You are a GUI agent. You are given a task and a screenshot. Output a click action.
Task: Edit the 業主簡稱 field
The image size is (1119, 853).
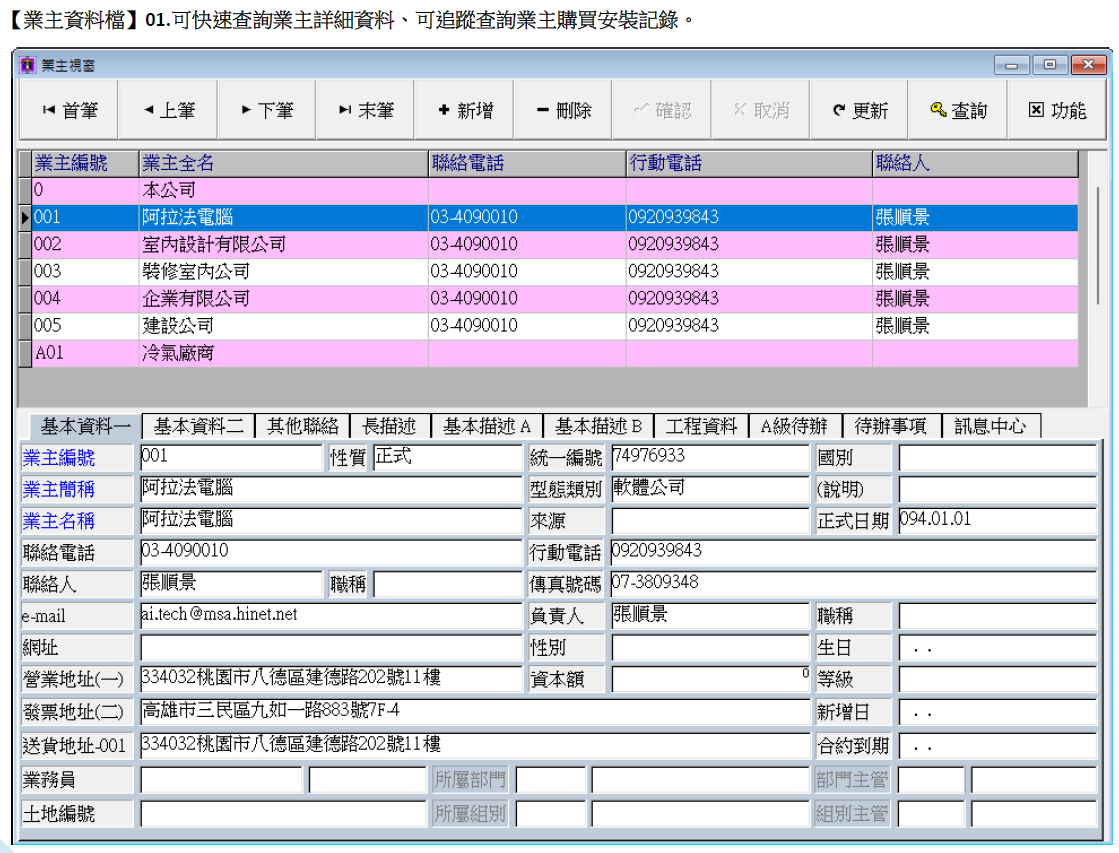click(331, 489)
